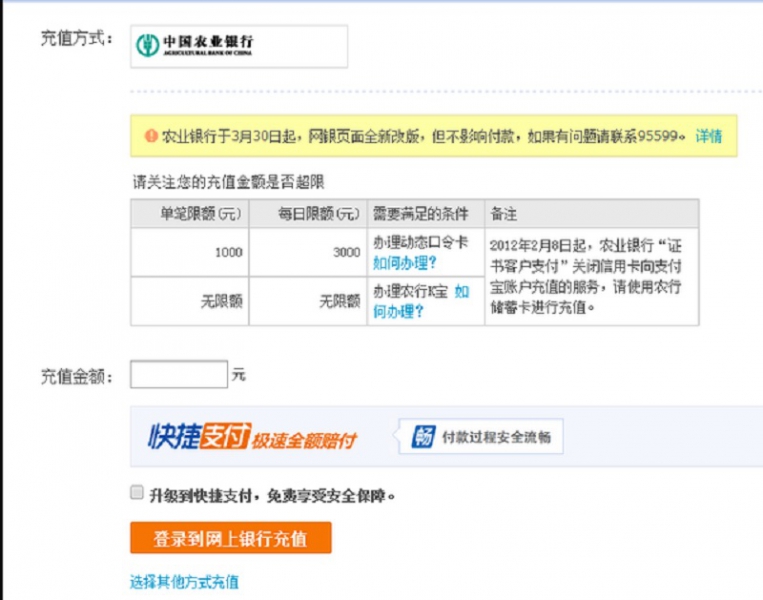
Task: Click the 办理农行K宝 condition text
Action: 410,291
